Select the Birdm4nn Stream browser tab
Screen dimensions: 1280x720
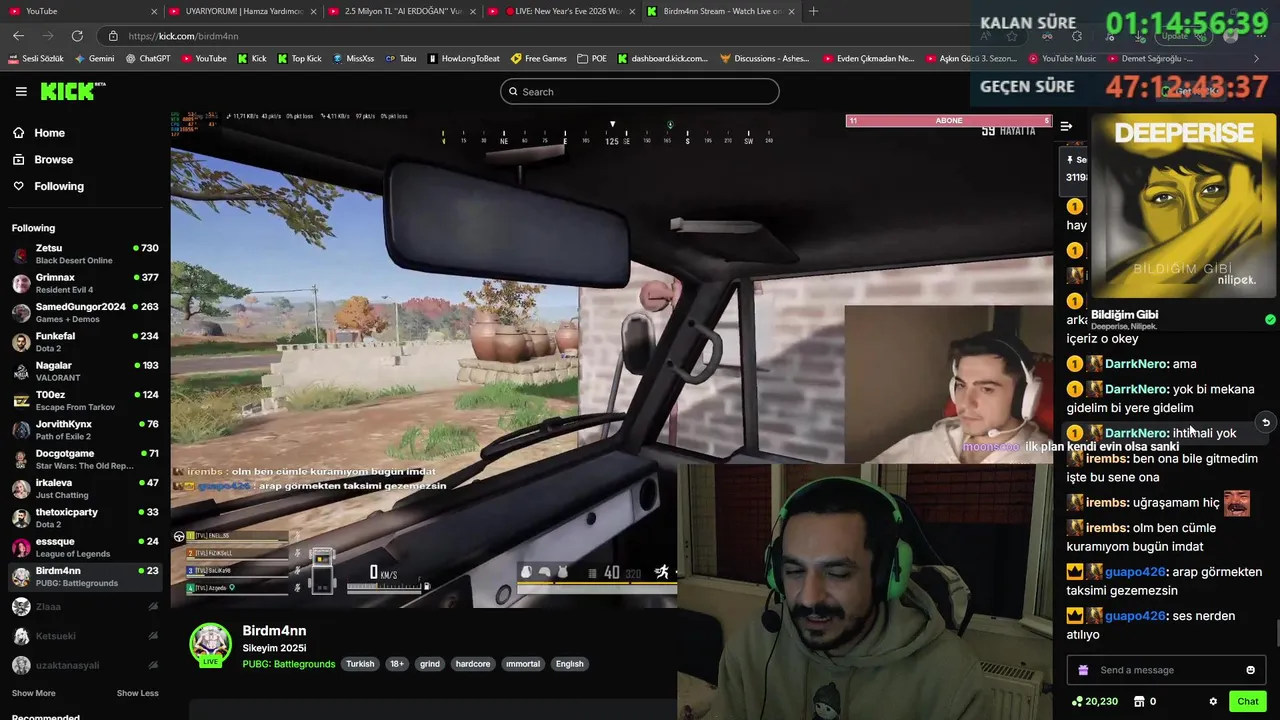coord(720,11)
